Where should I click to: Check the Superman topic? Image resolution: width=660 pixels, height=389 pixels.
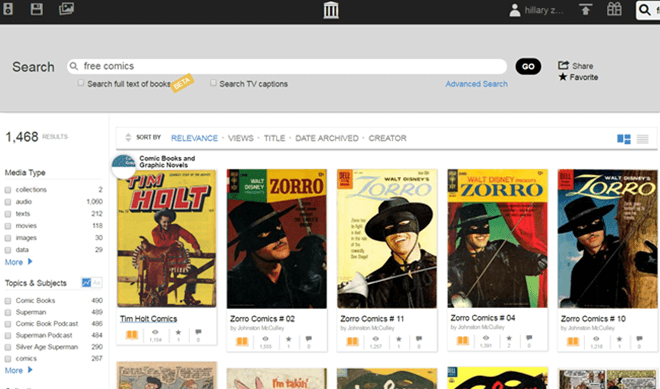pos(8,312)
